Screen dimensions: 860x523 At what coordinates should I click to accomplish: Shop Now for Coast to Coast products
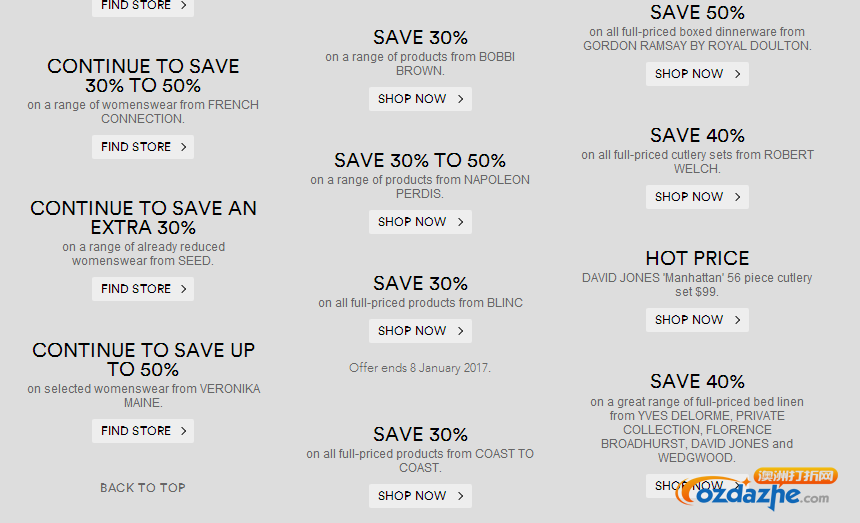420,496
